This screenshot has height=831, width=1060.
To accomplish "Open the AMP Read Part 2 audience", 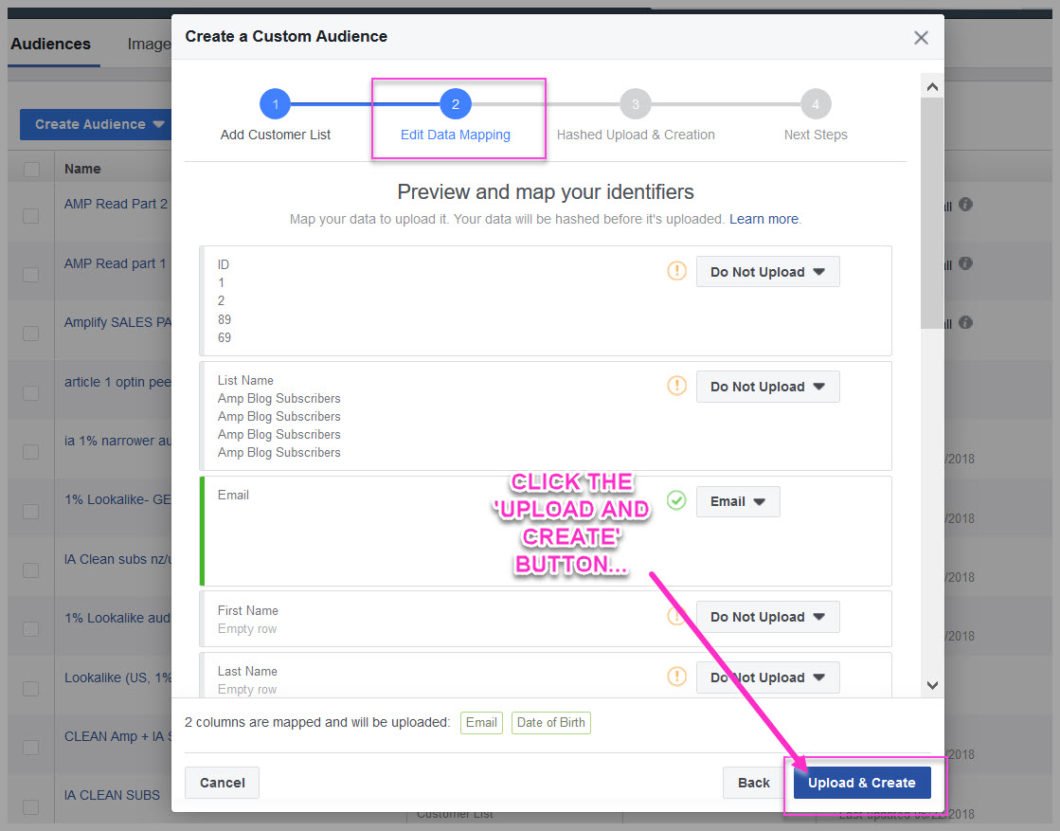I will 116,204.
